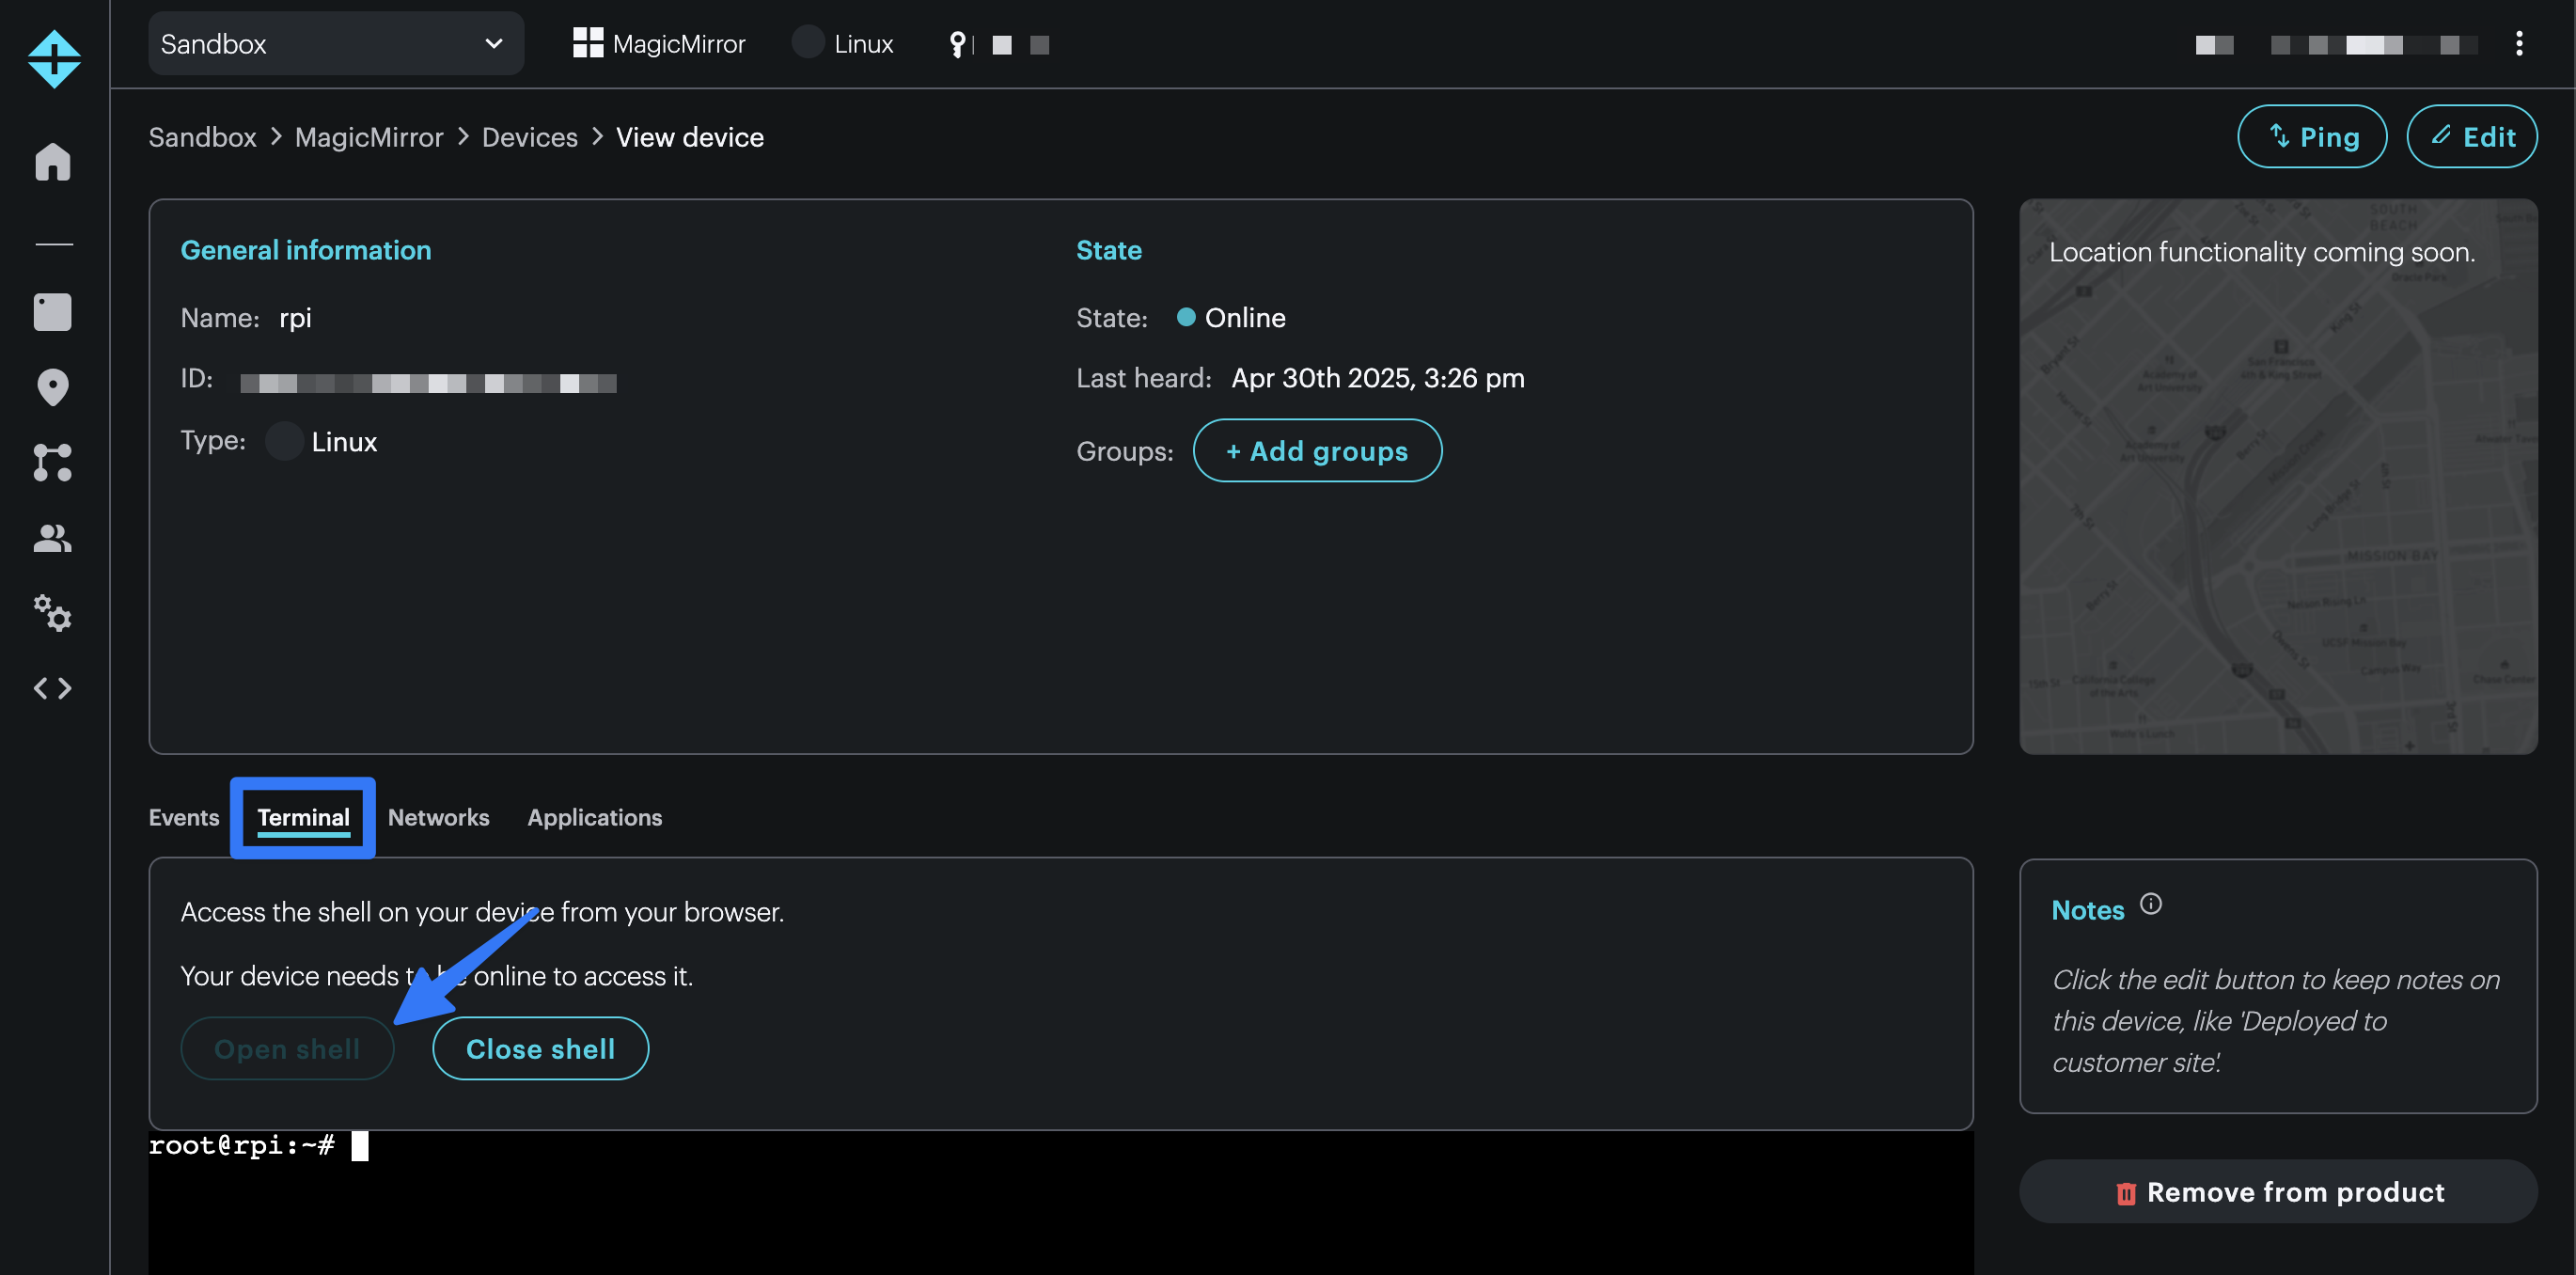The image size is (2576, 1275).
Task: Click the home icon in sidebar
Action: tap(53, 162)
